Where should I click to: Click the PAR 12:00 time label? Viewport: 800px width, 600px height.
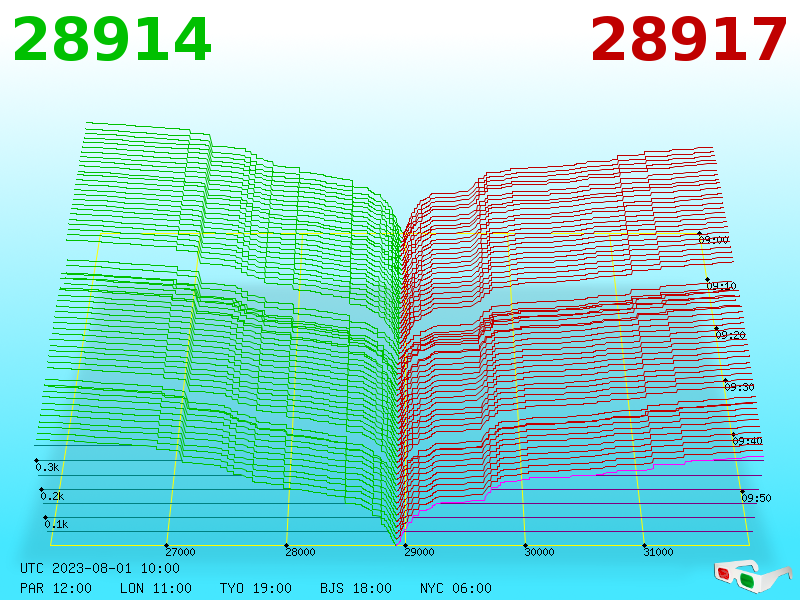point(56,588)
